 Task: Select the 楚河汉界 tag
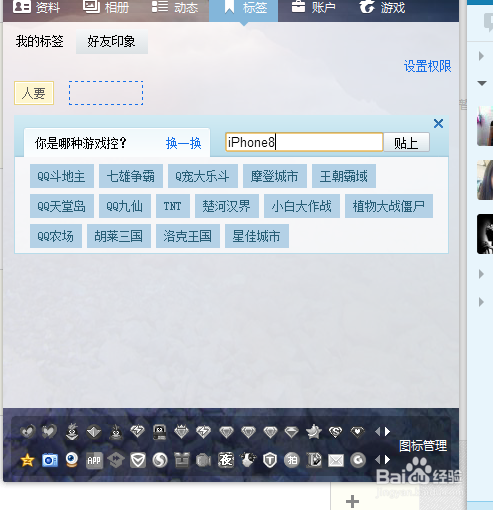click(227, 206)
